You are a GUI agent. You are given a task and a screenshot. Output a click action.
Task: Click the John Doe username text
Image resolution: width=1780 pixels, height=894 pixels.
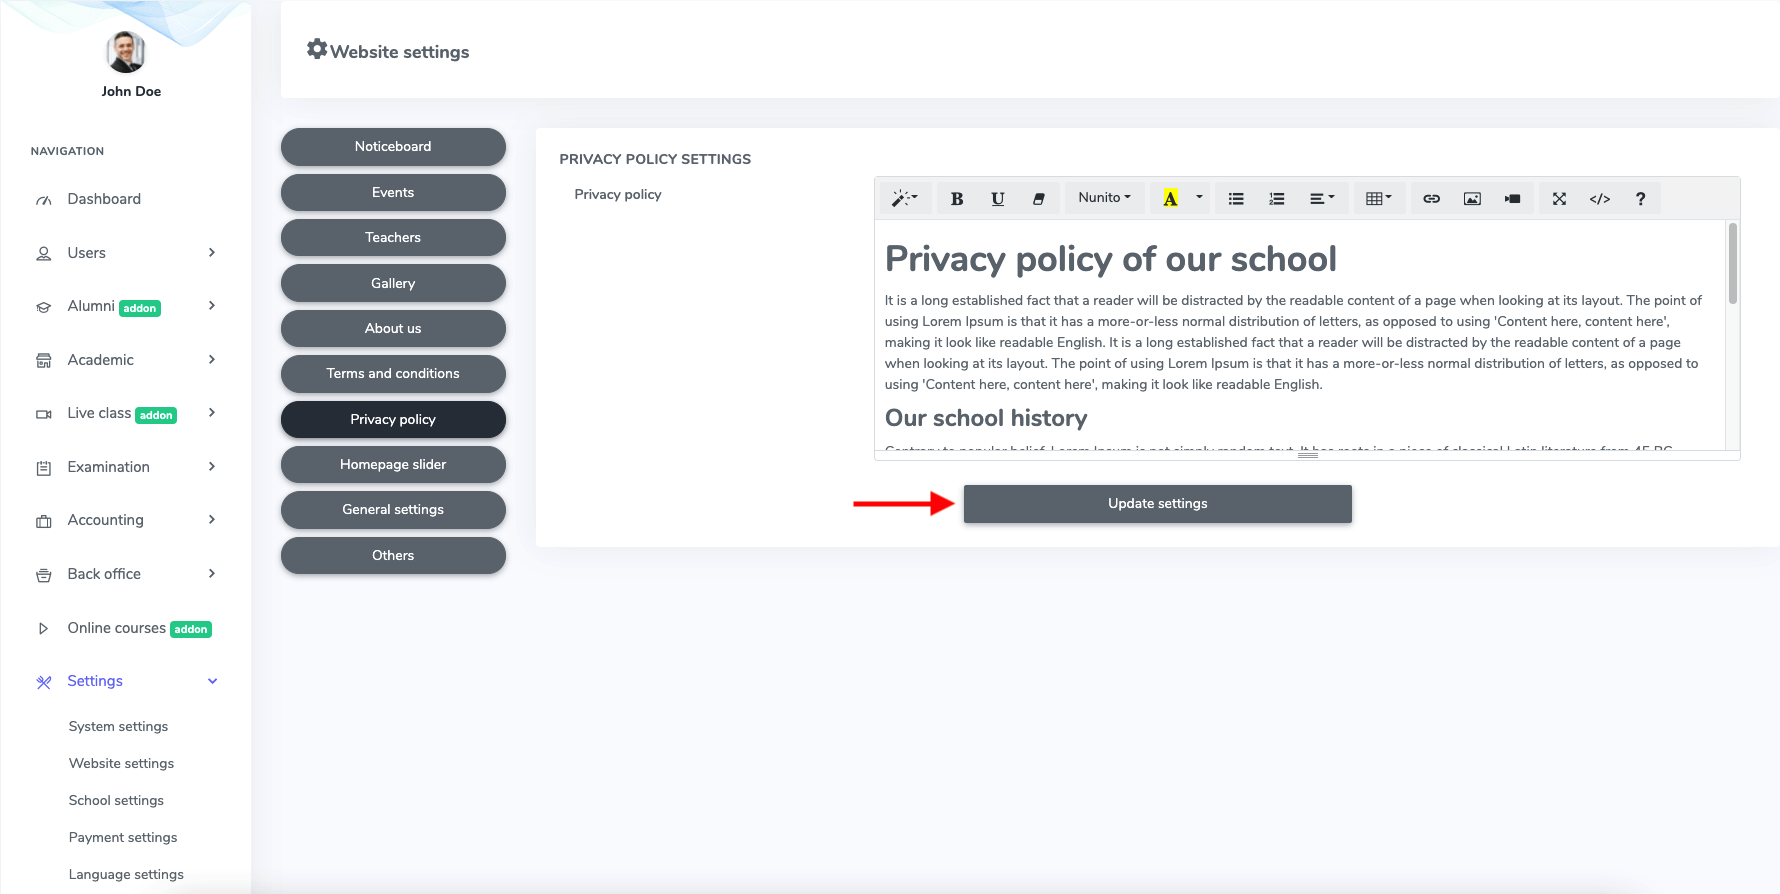pos(131,91)
